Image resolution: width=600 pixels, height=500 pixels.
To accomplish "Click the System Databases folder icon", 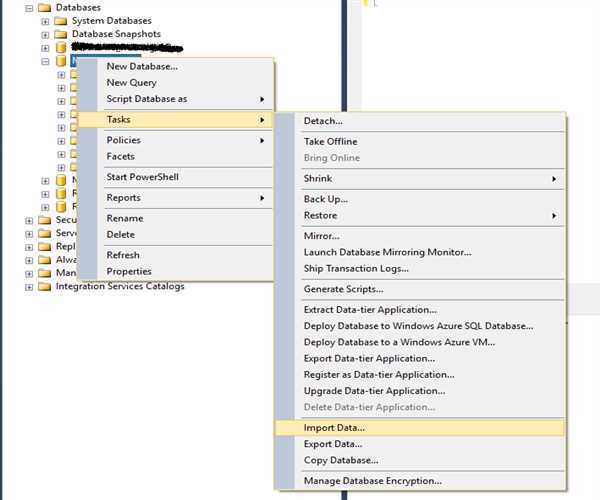I will (61, 21).
